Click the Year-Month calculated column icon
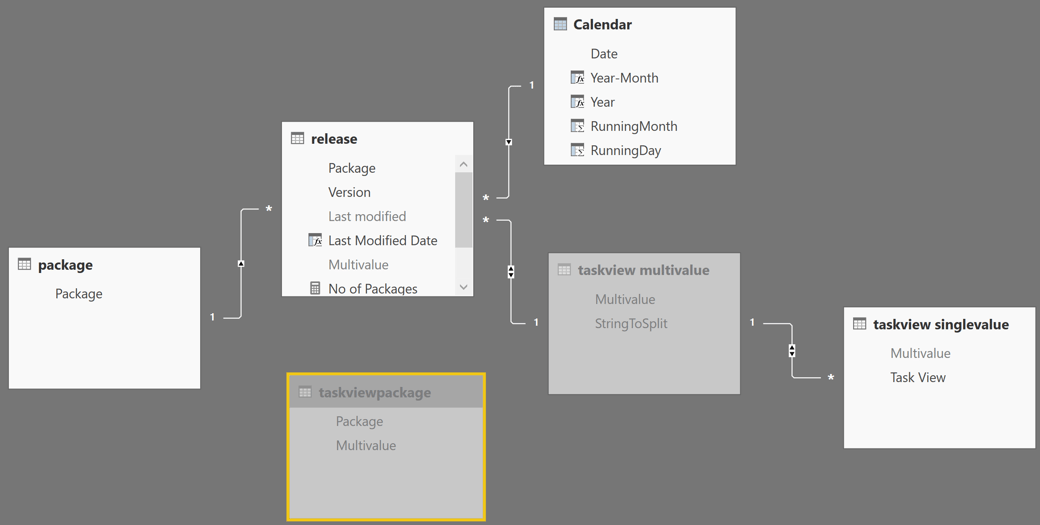The image size is (1040, 525). pos(577,78)
